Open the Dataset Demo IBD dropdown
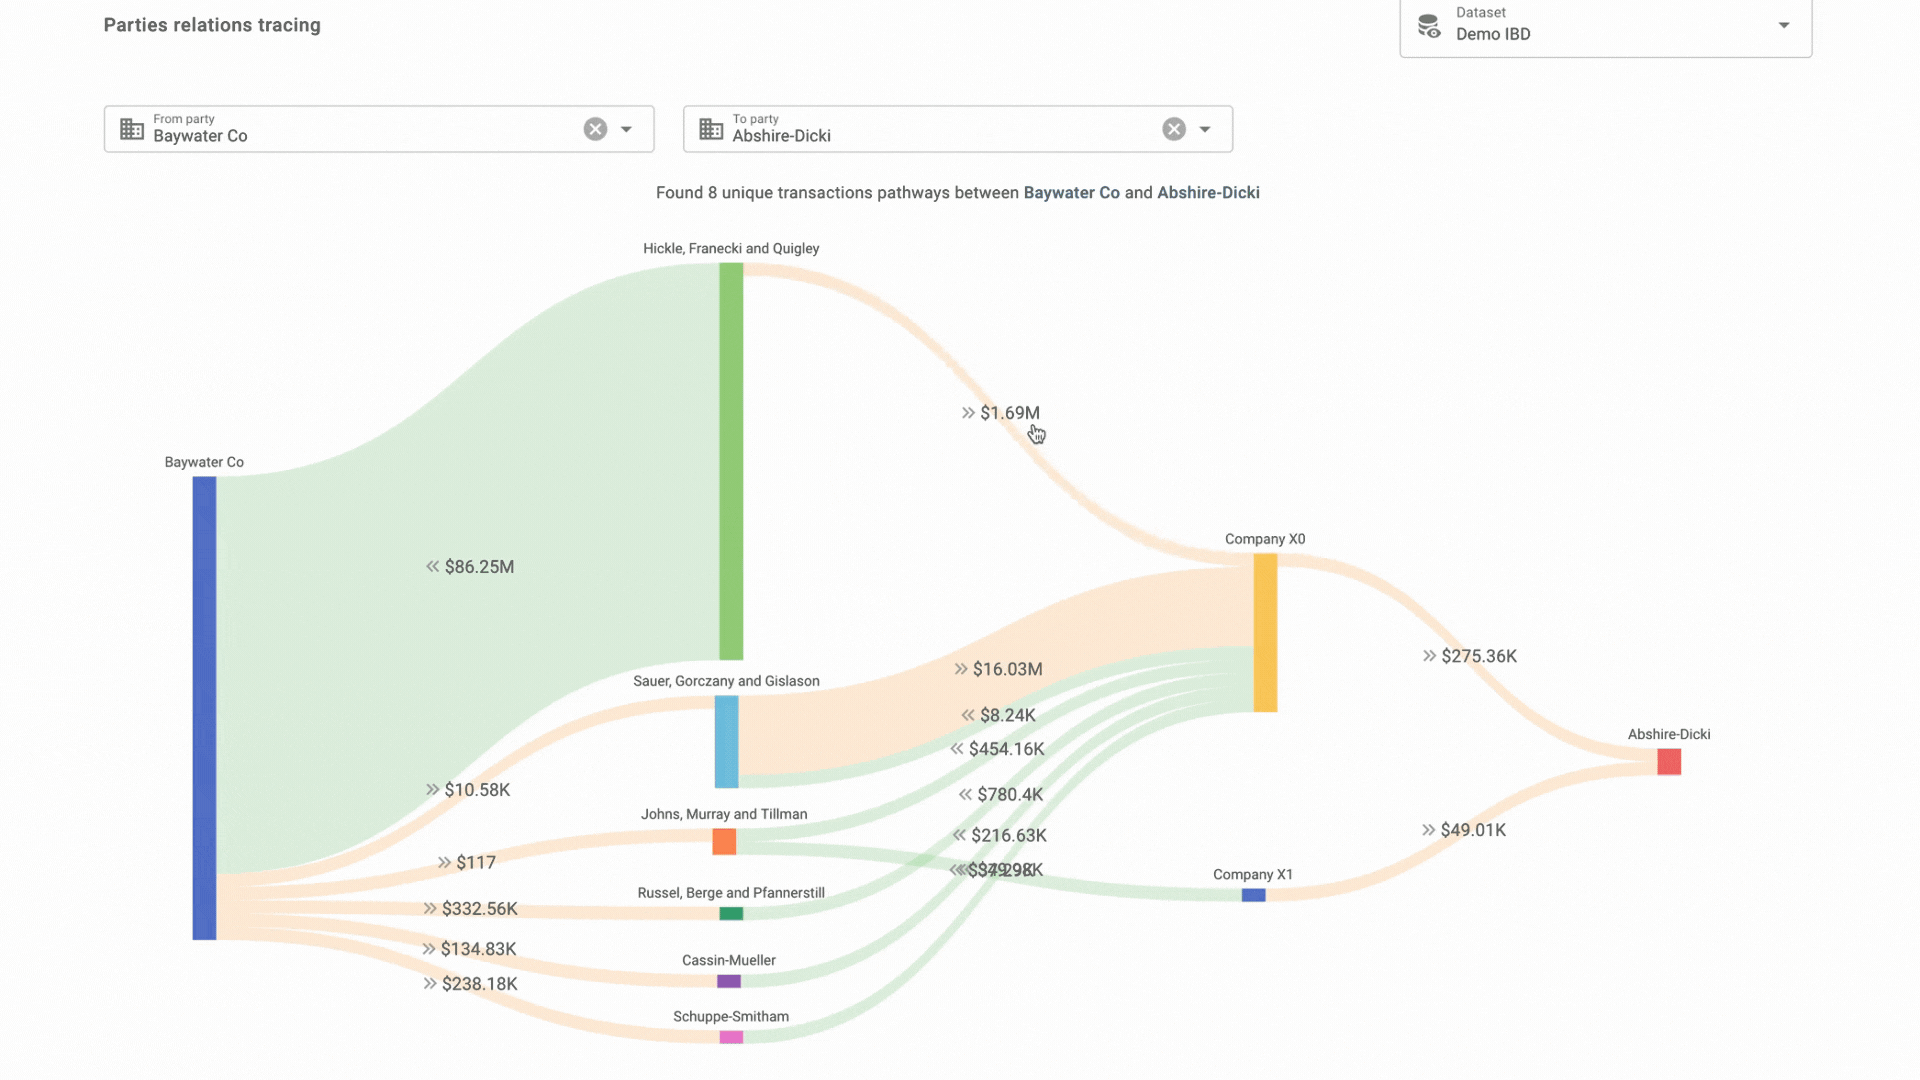 (1783, 26)
